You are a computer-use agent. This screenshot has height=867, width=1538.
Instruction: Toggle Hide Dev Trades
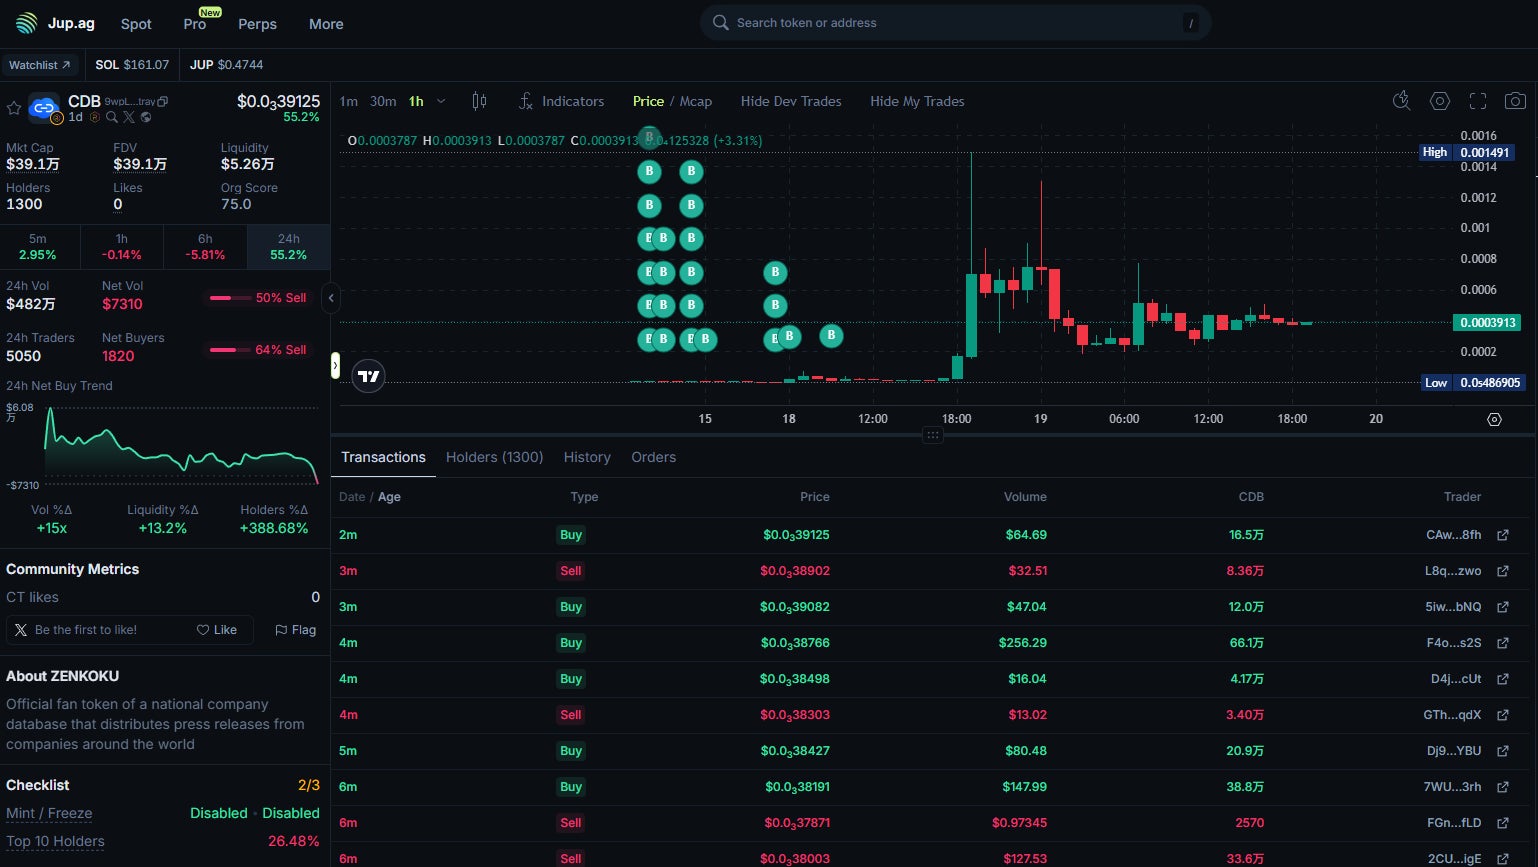point(791,101)
